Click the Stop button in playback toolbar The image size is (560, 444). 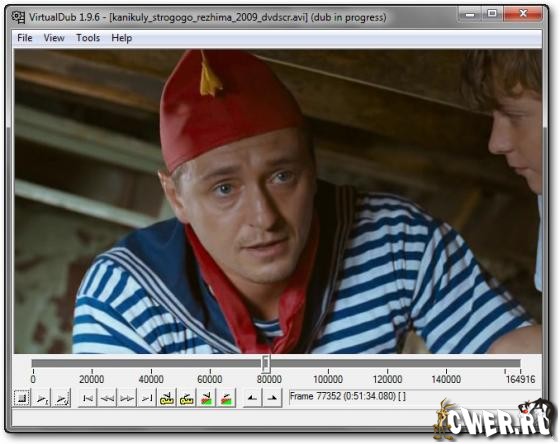point(21,398)
